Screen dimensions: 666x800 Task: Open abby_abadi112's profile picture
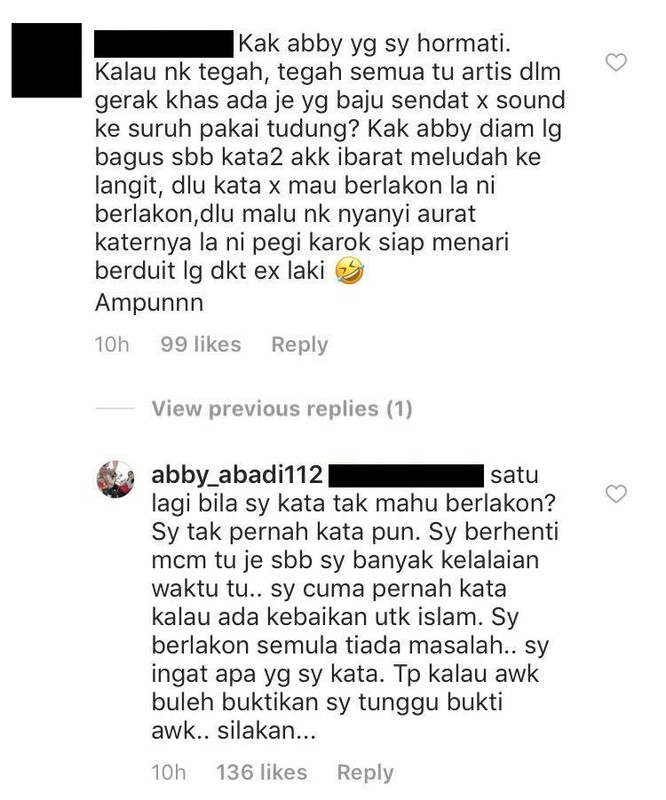point(116,479)
